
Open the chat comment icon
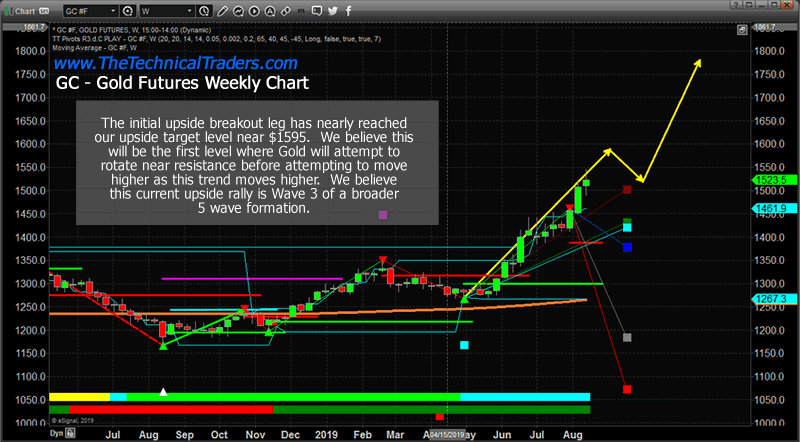317,11
